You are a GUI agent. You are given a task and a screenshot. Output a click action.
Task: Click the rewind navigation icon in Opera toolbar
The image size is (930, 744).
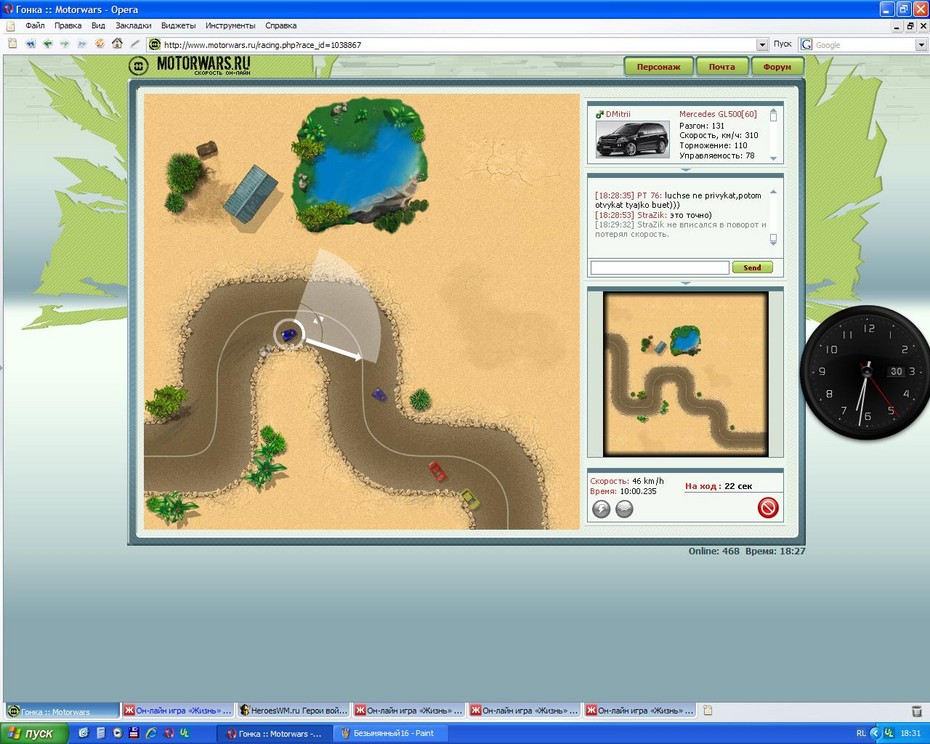(x=30, y=44)
